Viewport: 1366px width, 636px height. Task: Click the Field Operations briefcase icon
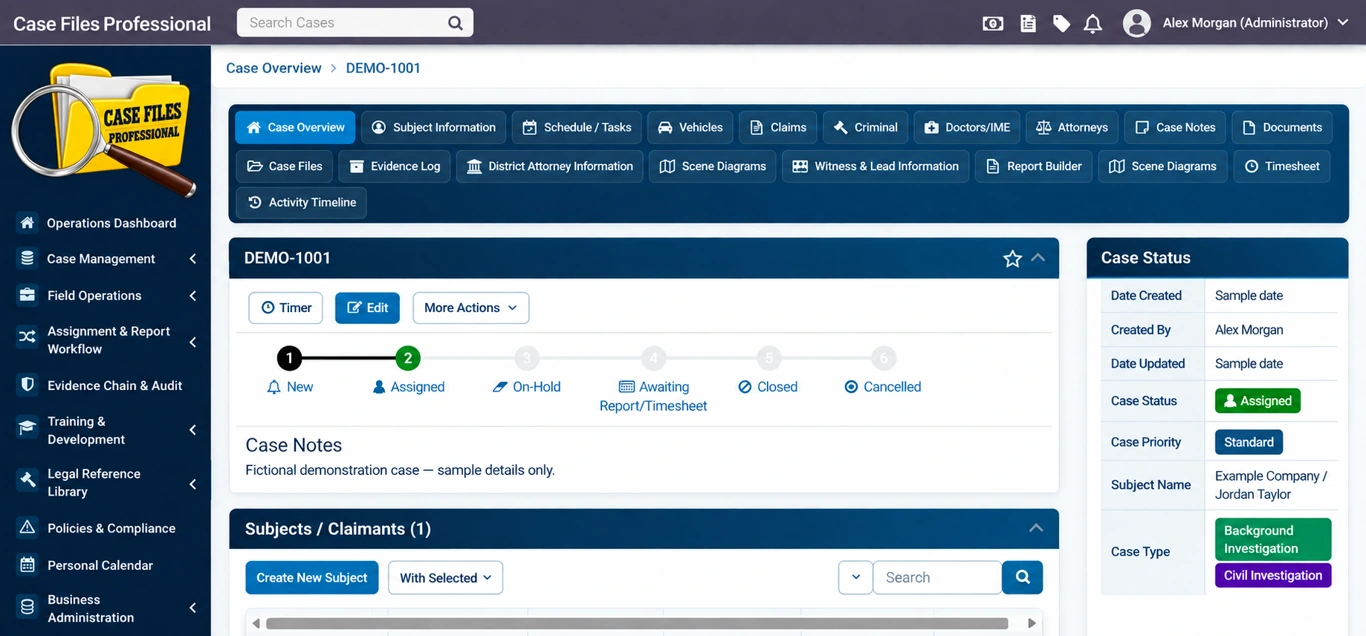tap(28, 295)
